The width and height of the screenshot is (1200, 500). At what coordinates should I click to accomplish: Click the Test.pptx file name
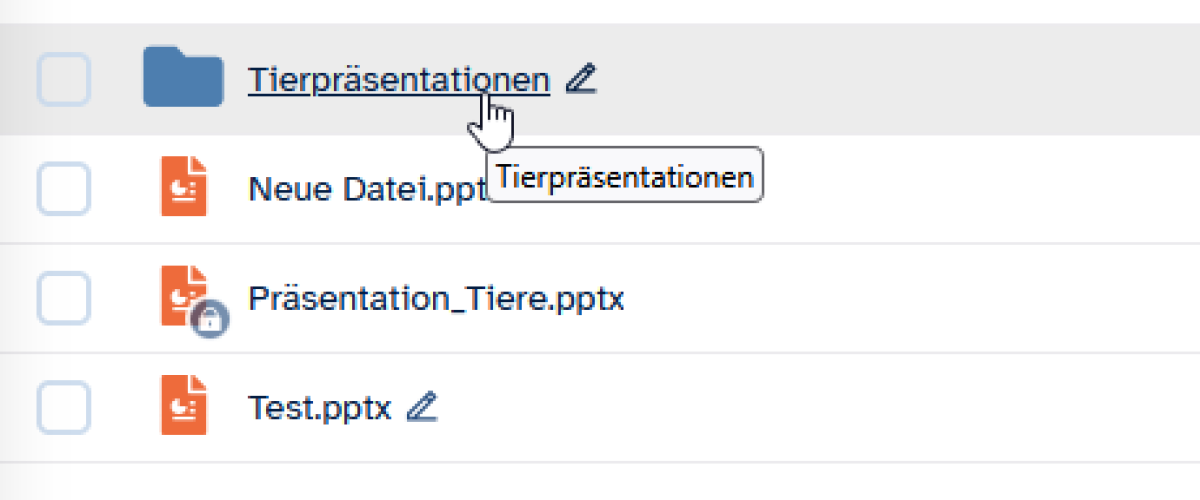tap(319, 408)
